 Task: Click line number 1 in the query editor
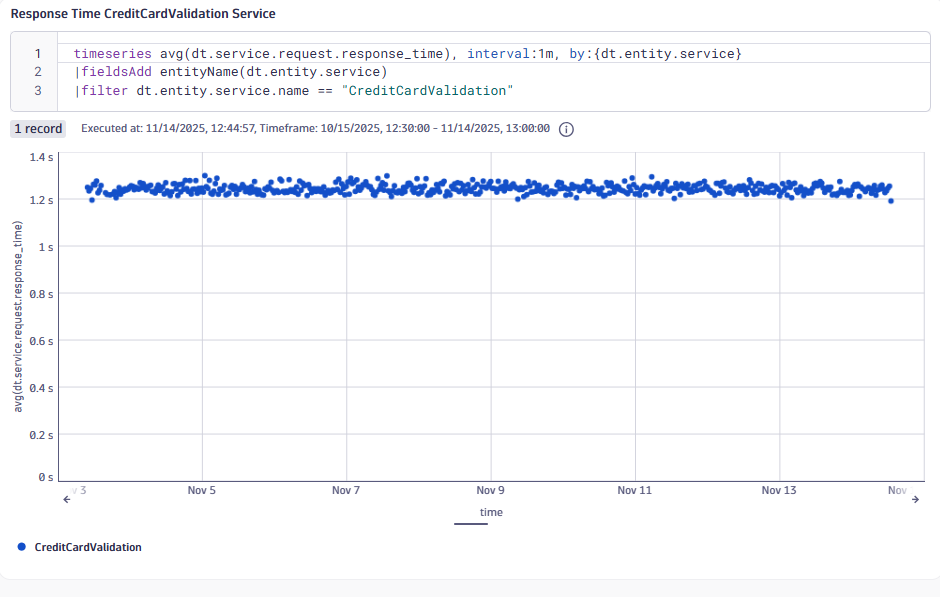(x=36, y=53)
